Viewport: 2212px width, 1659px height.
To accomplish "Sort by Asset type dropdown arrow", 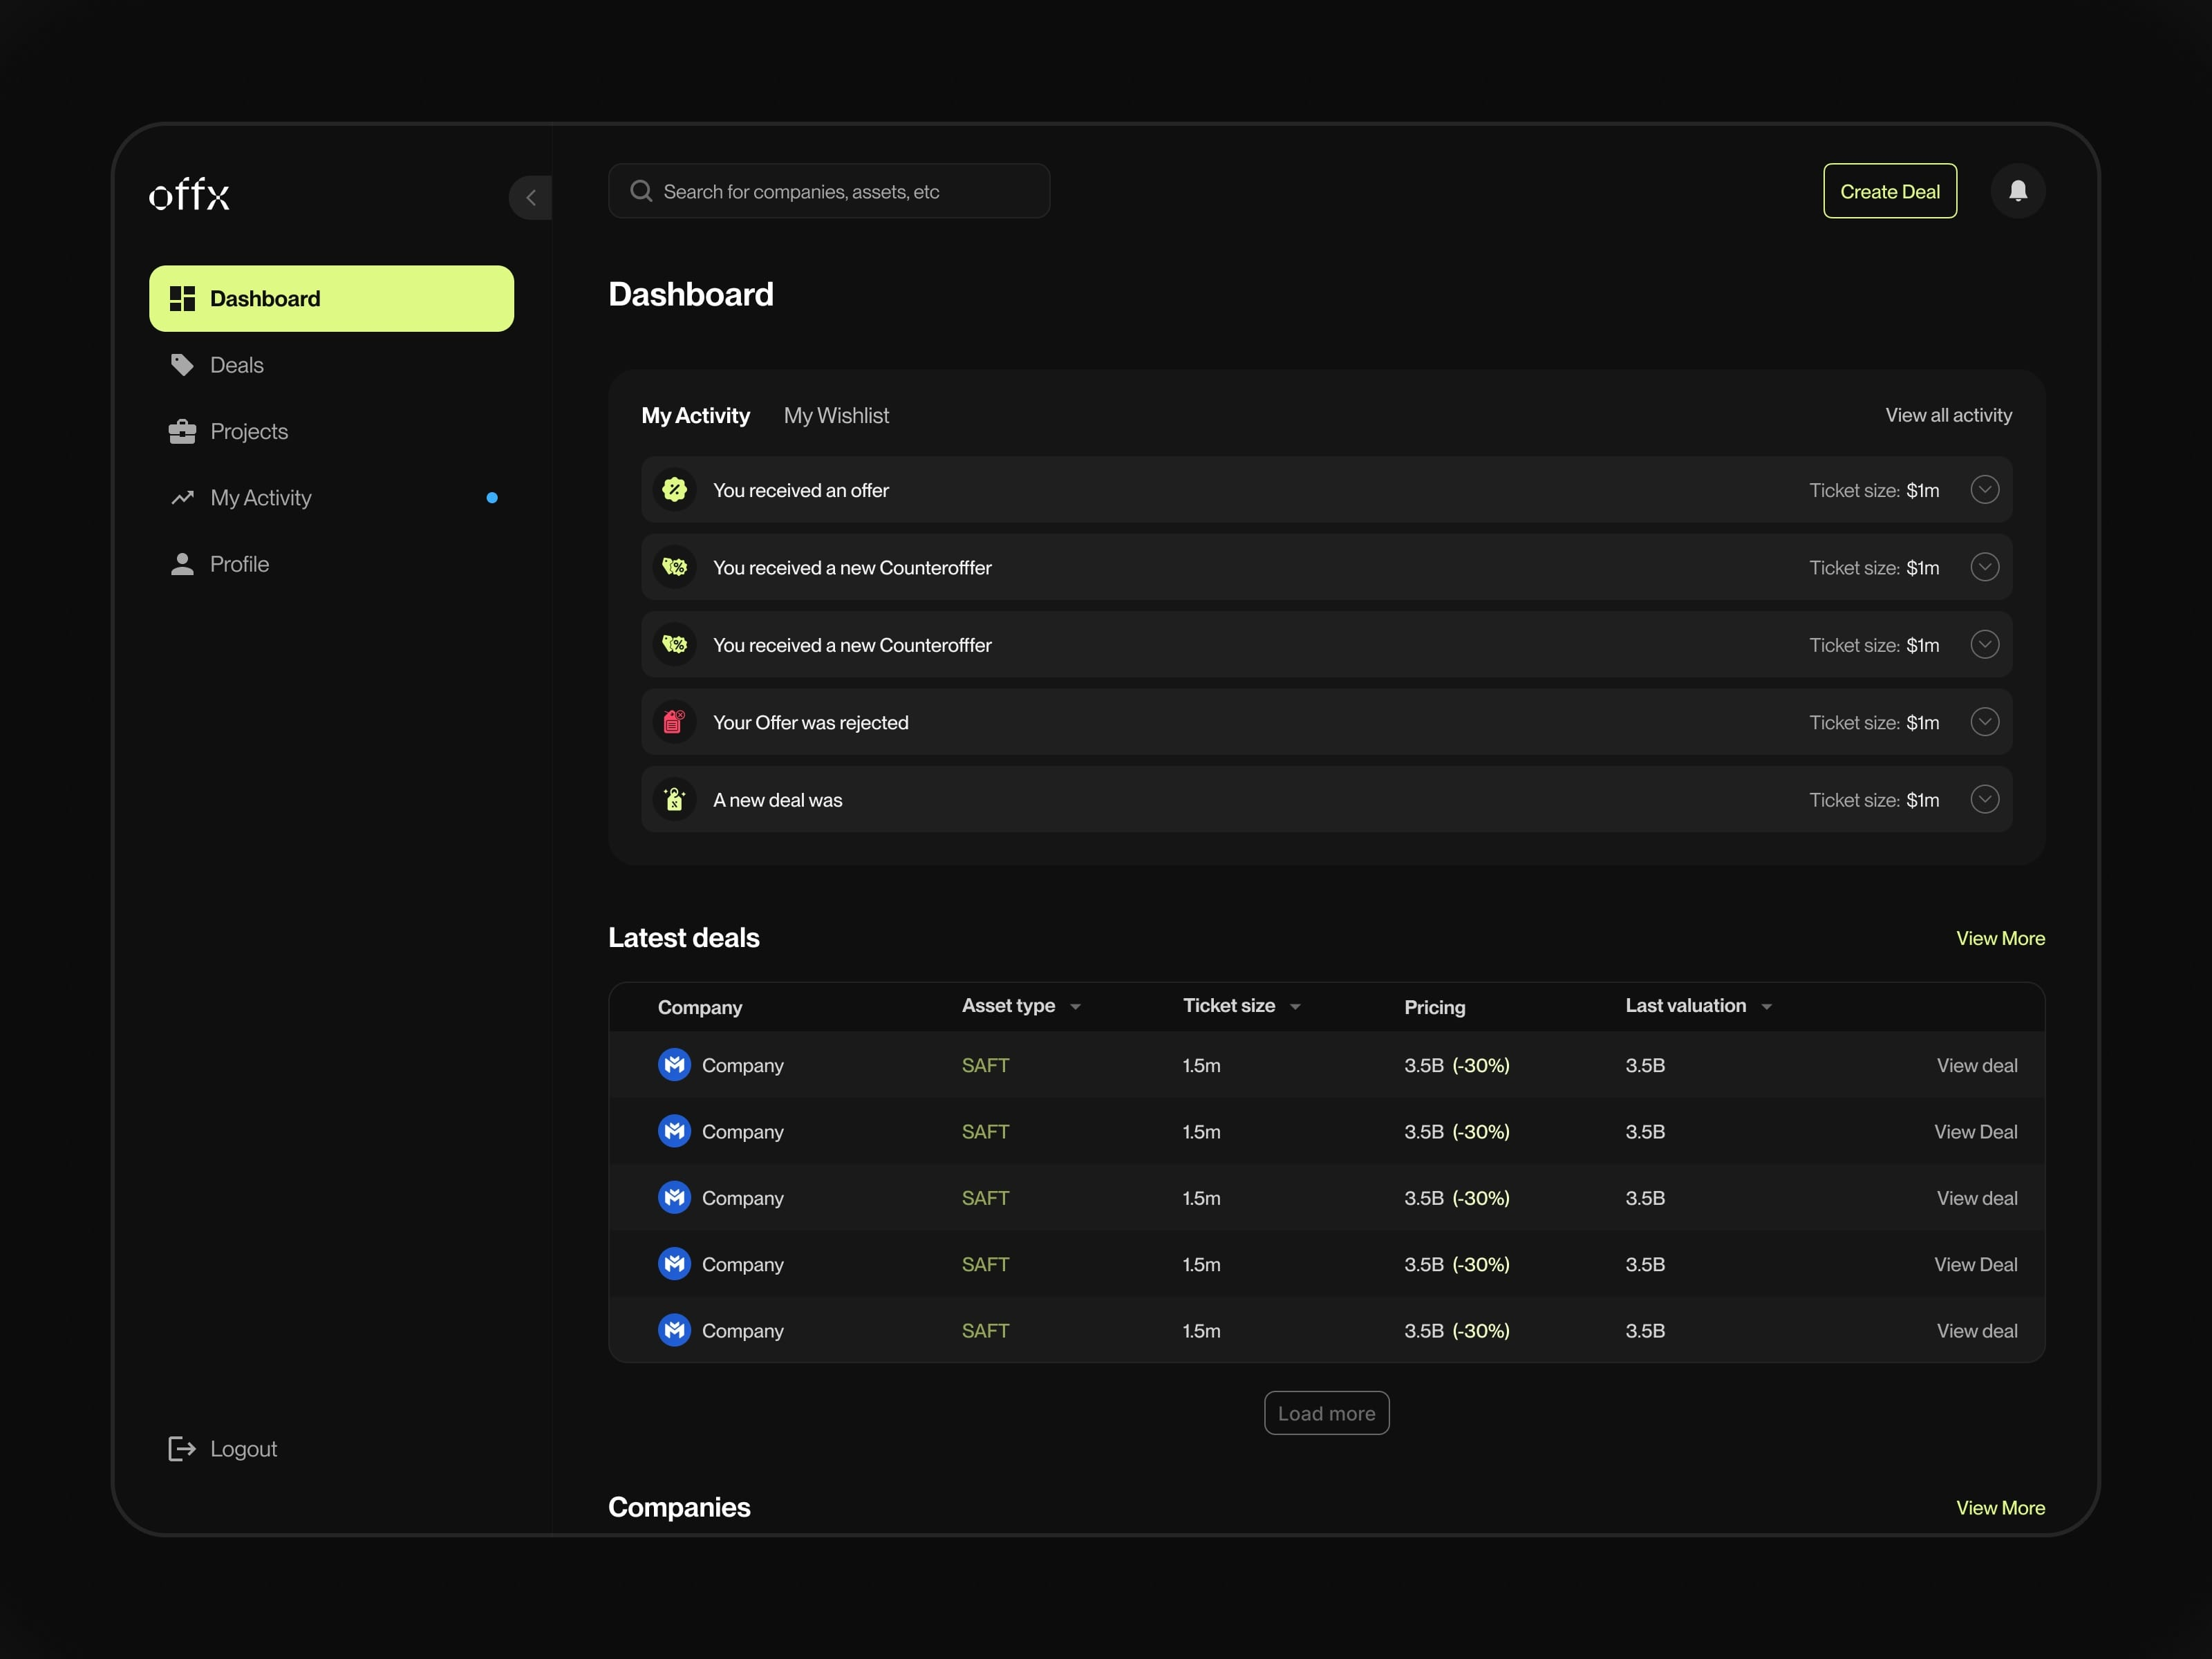I will 1075,1007.
